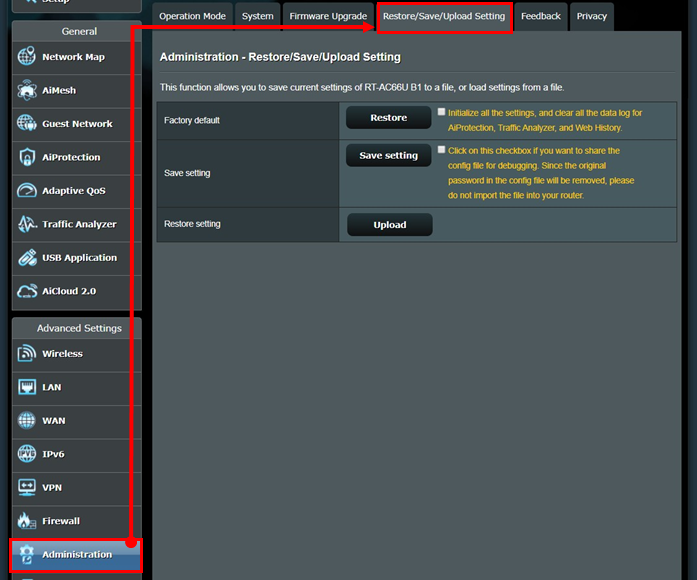
Task: Select LAN menu label
Action: (52, 388)
